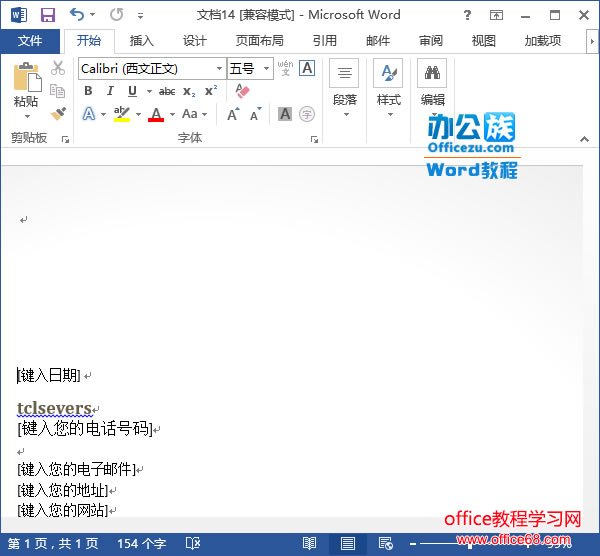Expand the 五号 font size dropdown
The width and height of the screenshot is (600, 556).
pyautogui.click(x=266, y=69)
